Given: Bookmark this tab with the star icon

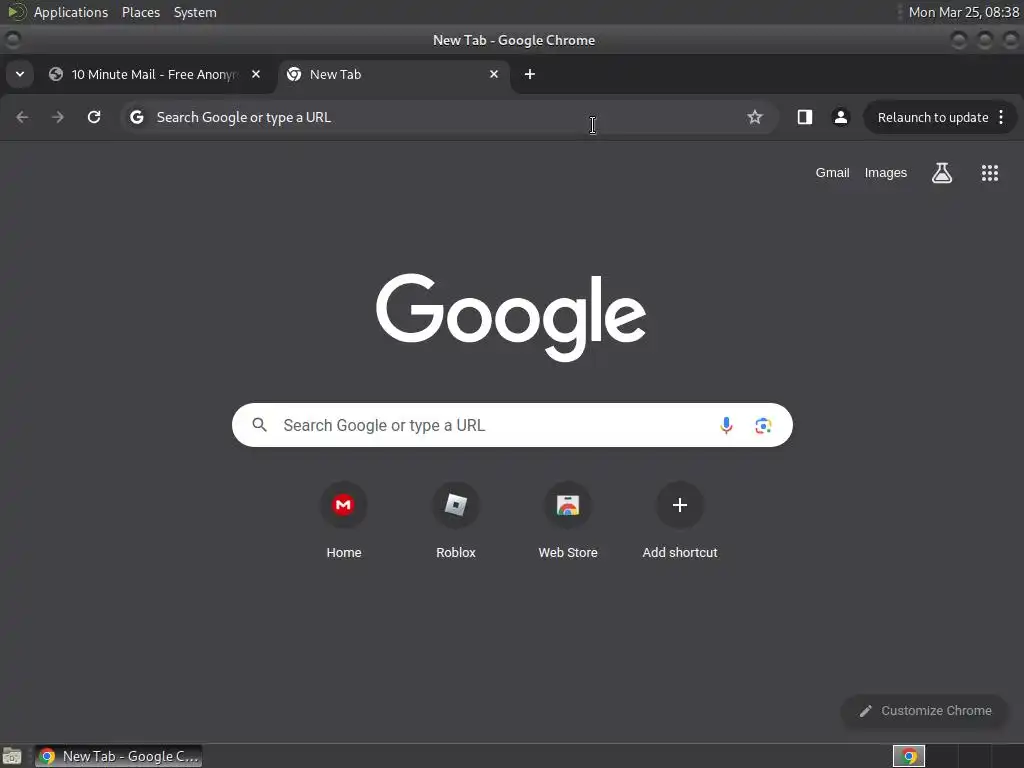Looking at the screenshot, I should coord(755,117).
